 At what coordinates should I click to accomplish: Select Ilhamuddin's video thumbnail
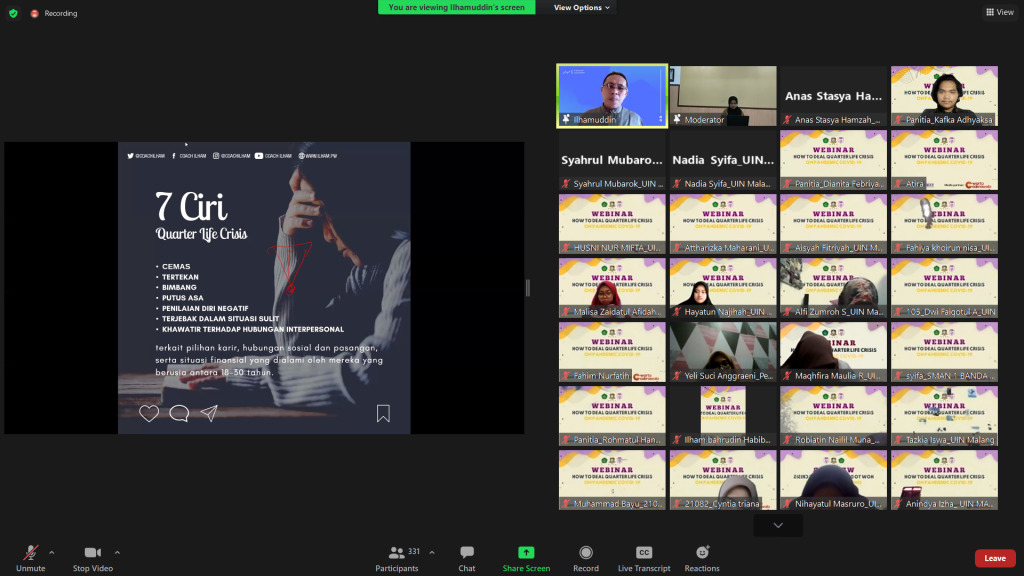pyautogui.click(x=612, y=96)
